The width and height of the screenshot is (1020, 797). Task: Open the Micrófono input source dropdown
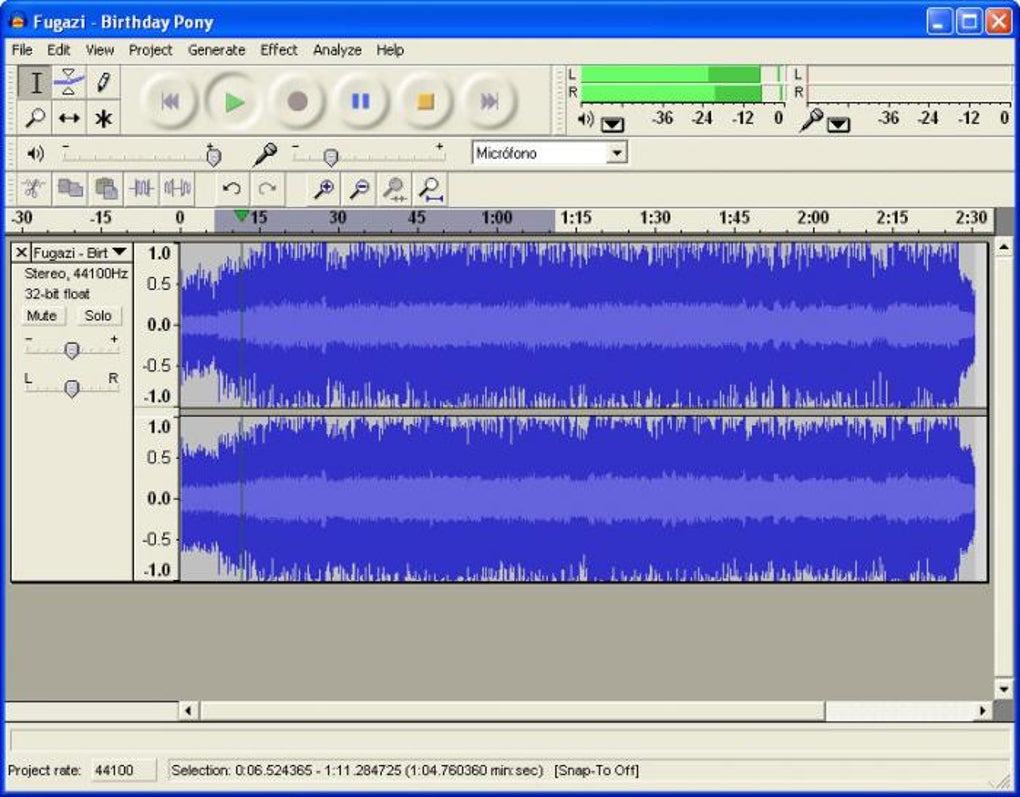coord(617,153)
